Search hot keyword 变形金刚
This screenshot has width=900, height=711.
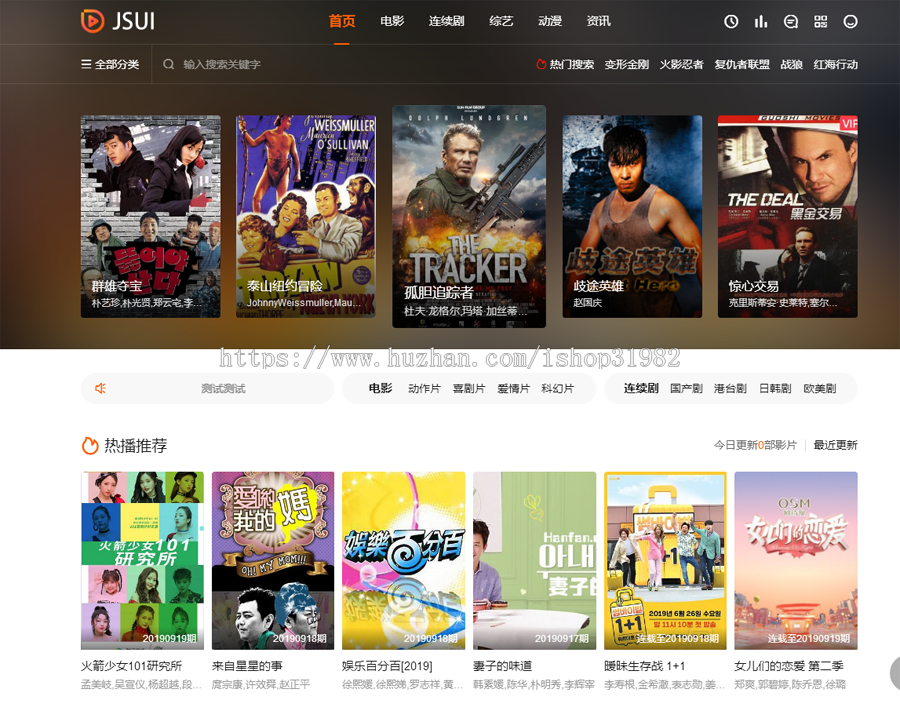[x=626, y=64]
